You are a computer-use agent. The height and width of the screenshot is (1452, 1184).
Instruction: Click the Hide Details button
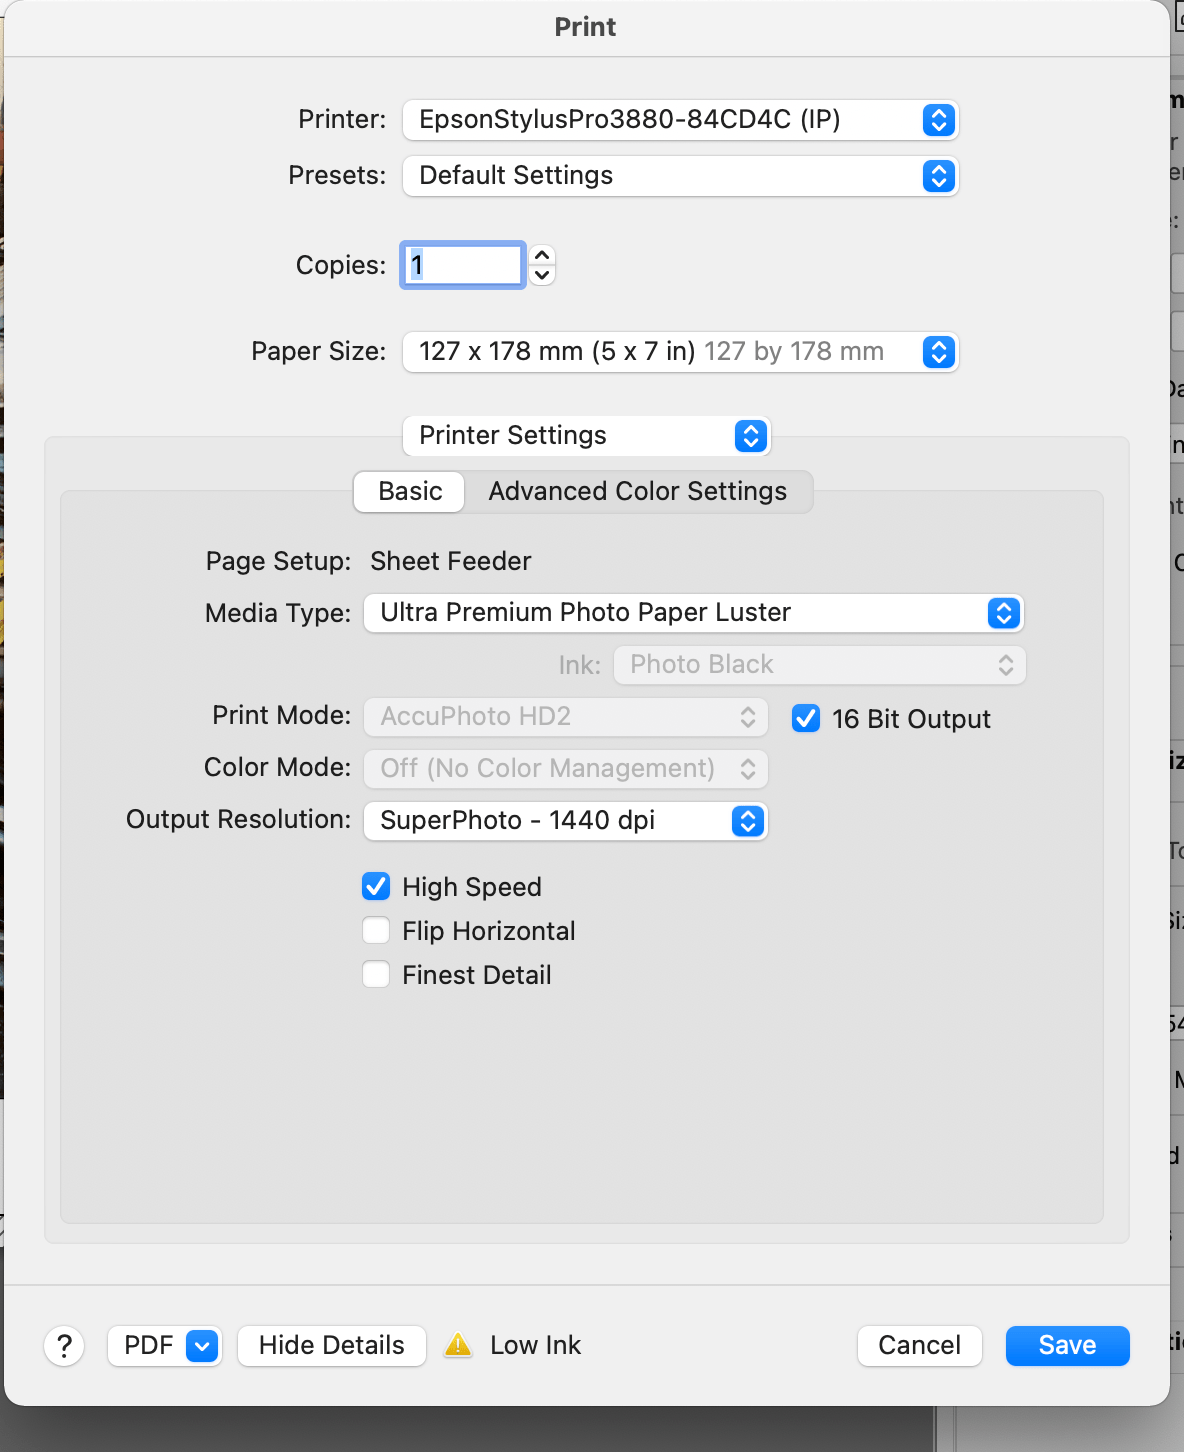[x=331, y=1345]
